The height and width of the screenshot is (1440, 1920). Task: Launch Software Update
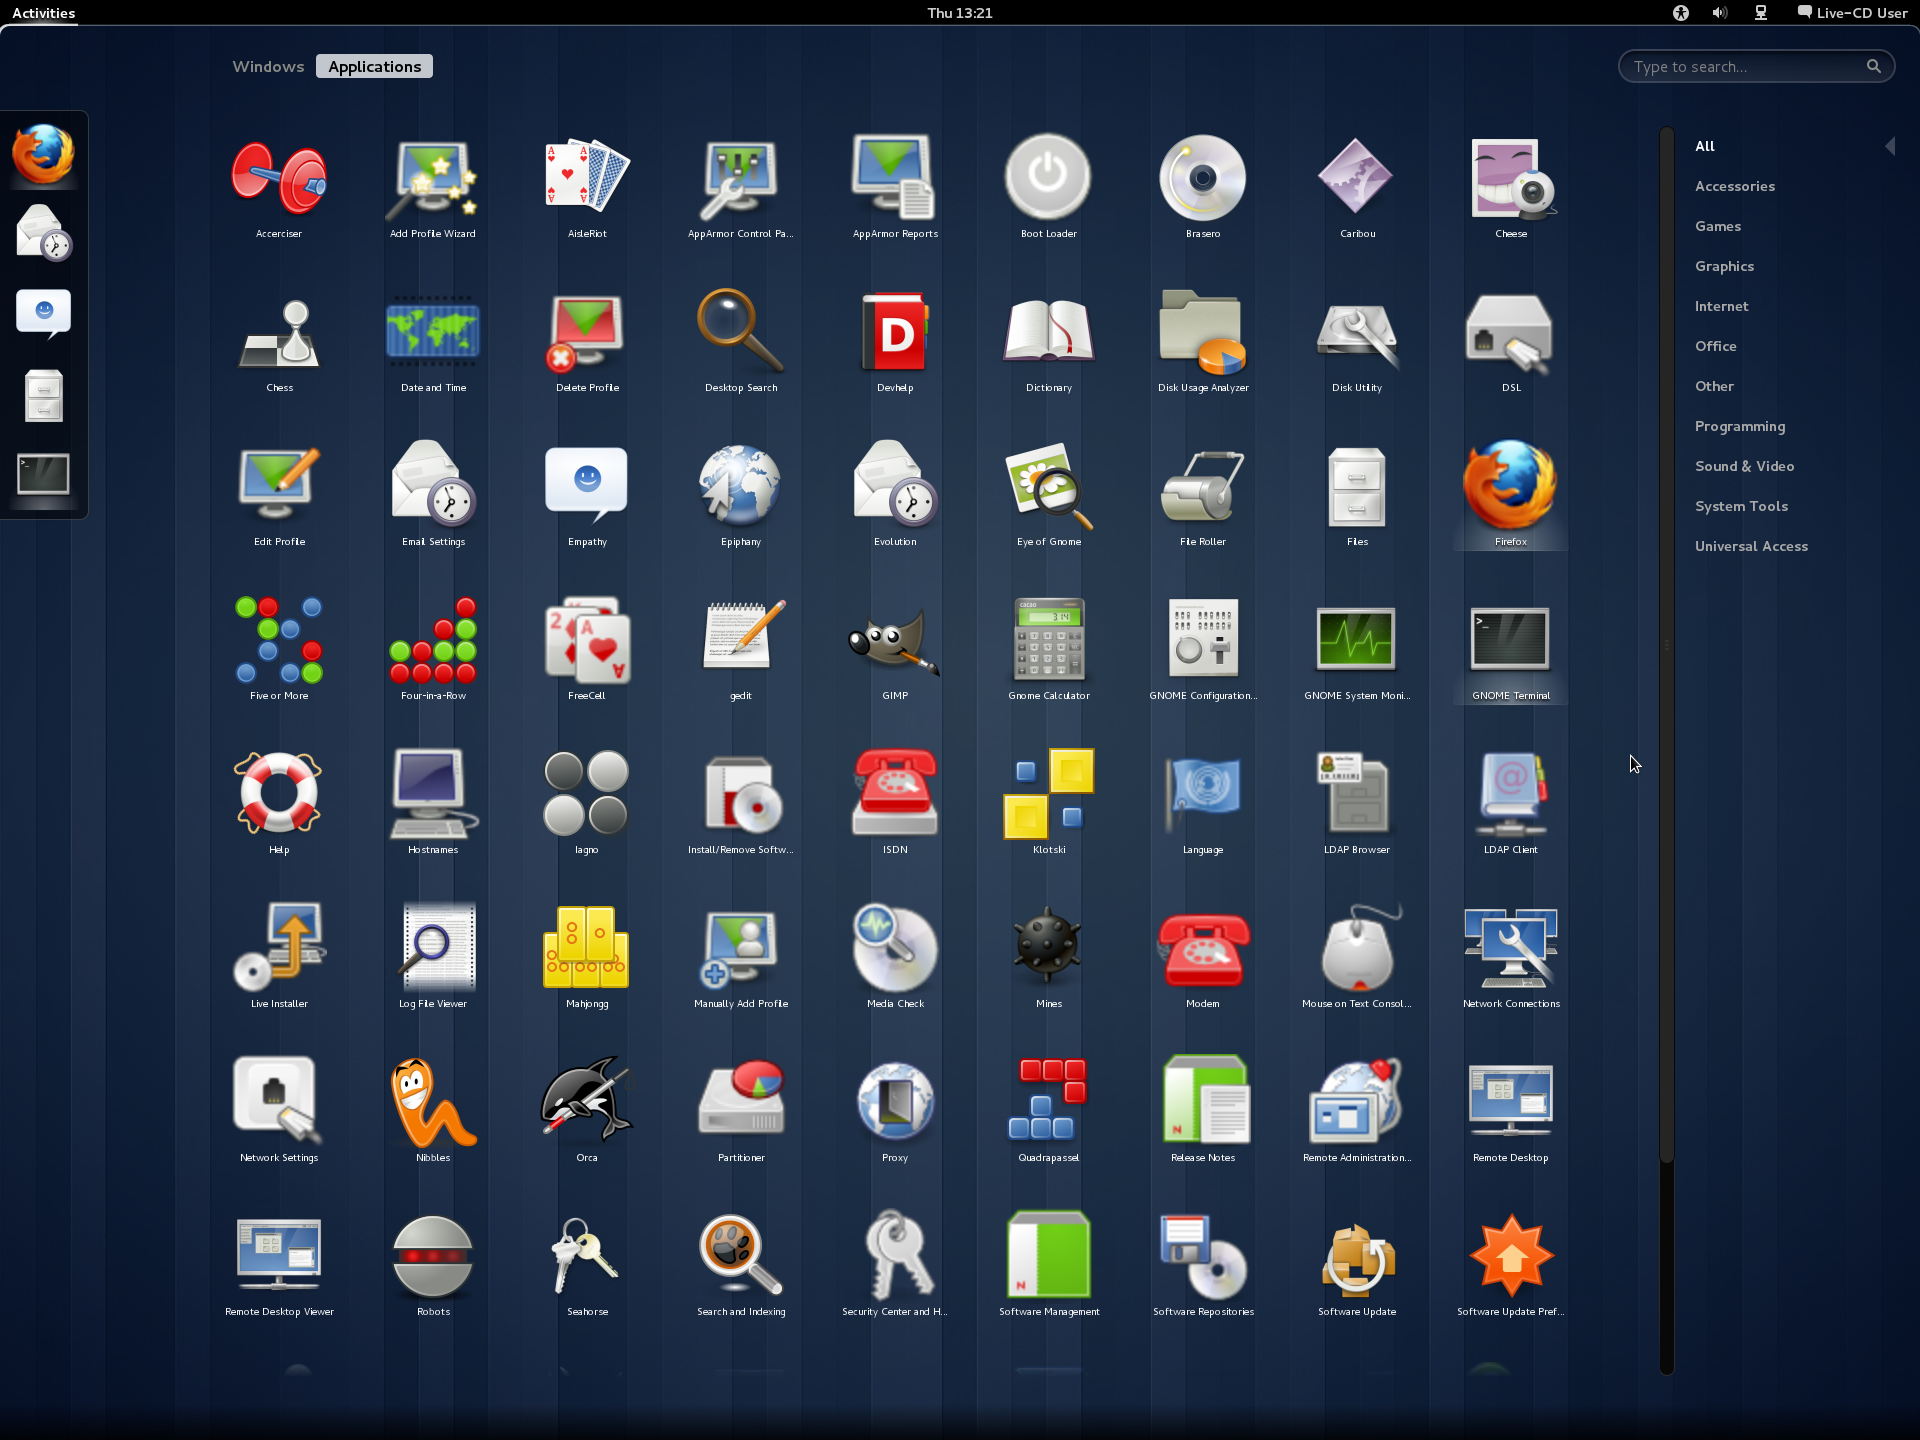click(x=1357, y=1265)
